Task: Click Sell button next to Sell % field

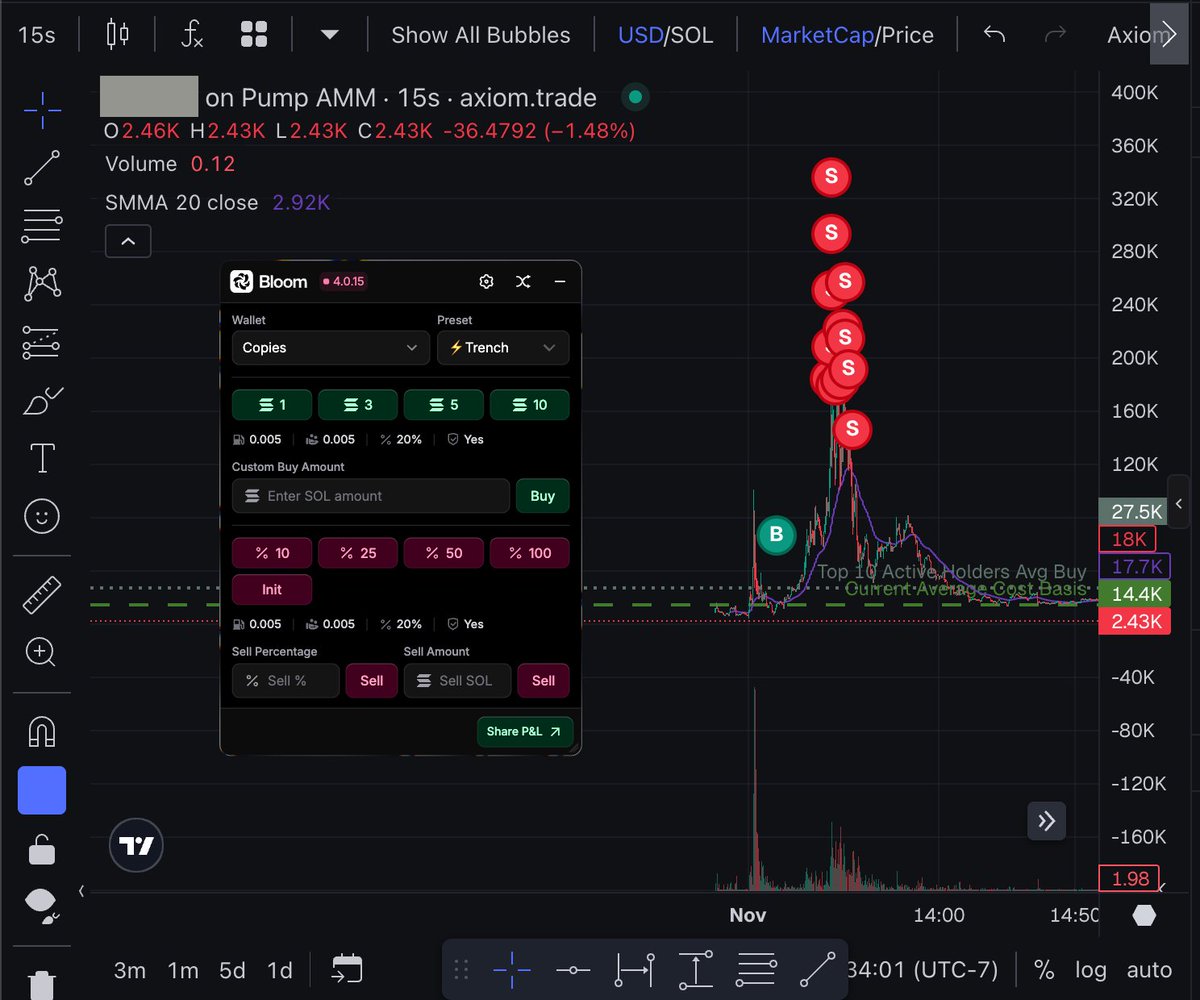Action: click(x=372, y=681)
